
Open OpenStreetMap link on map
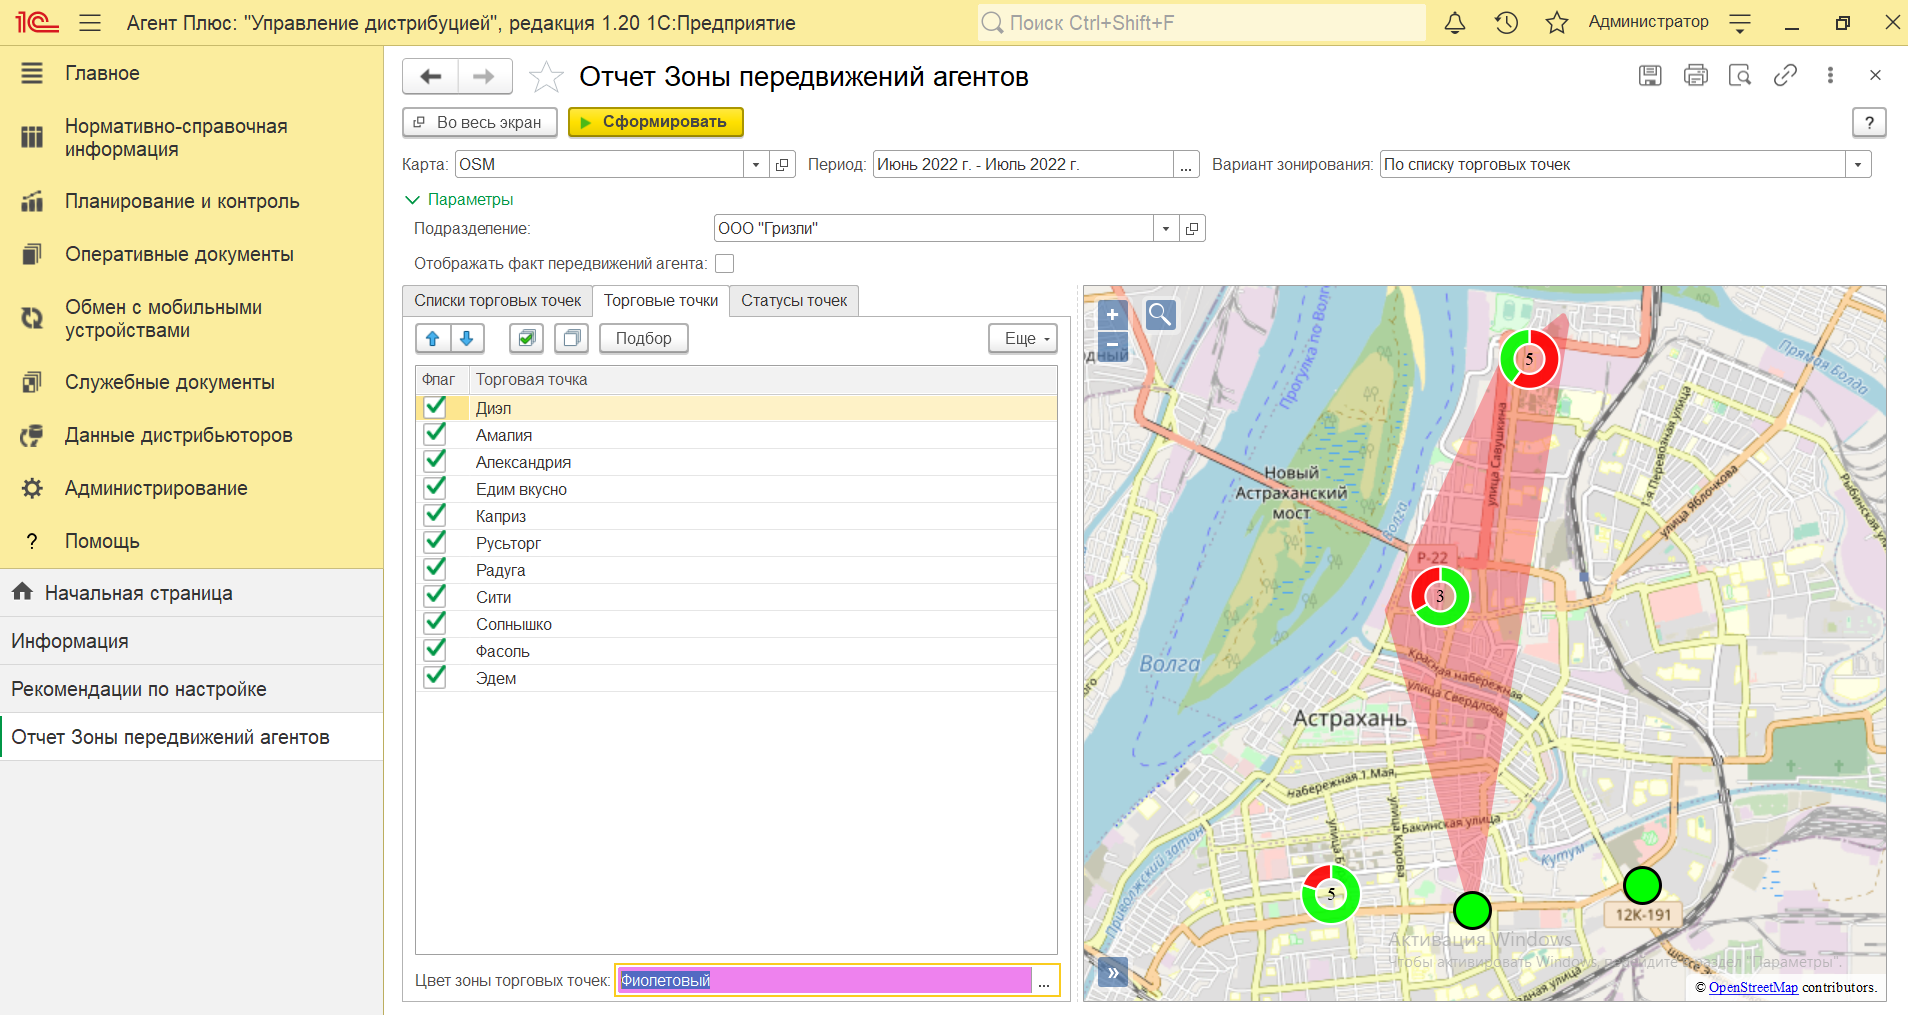coord(1753,987)
